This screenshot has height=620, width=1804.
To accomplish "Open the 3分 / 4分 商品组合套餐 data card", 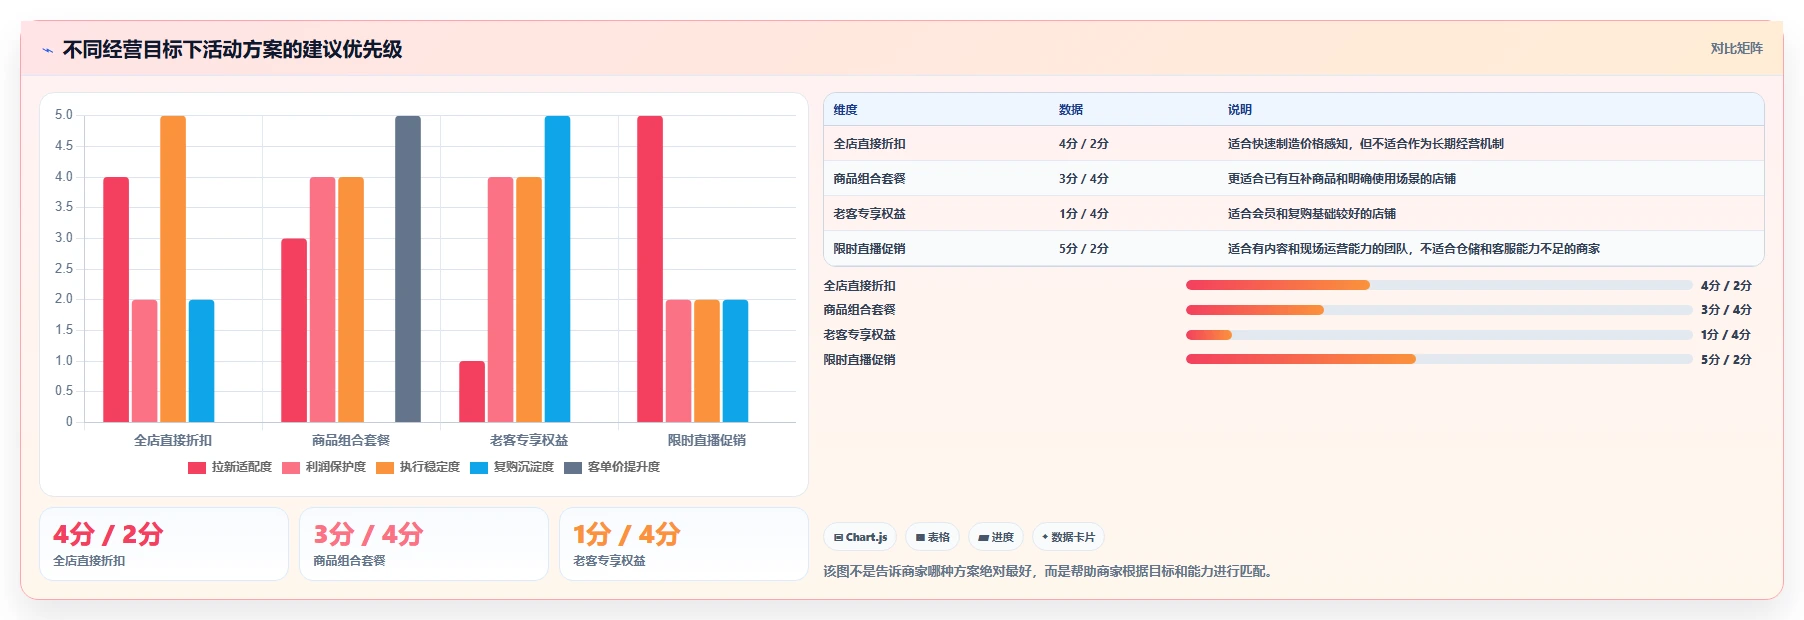I will click(x=424, y=544).
